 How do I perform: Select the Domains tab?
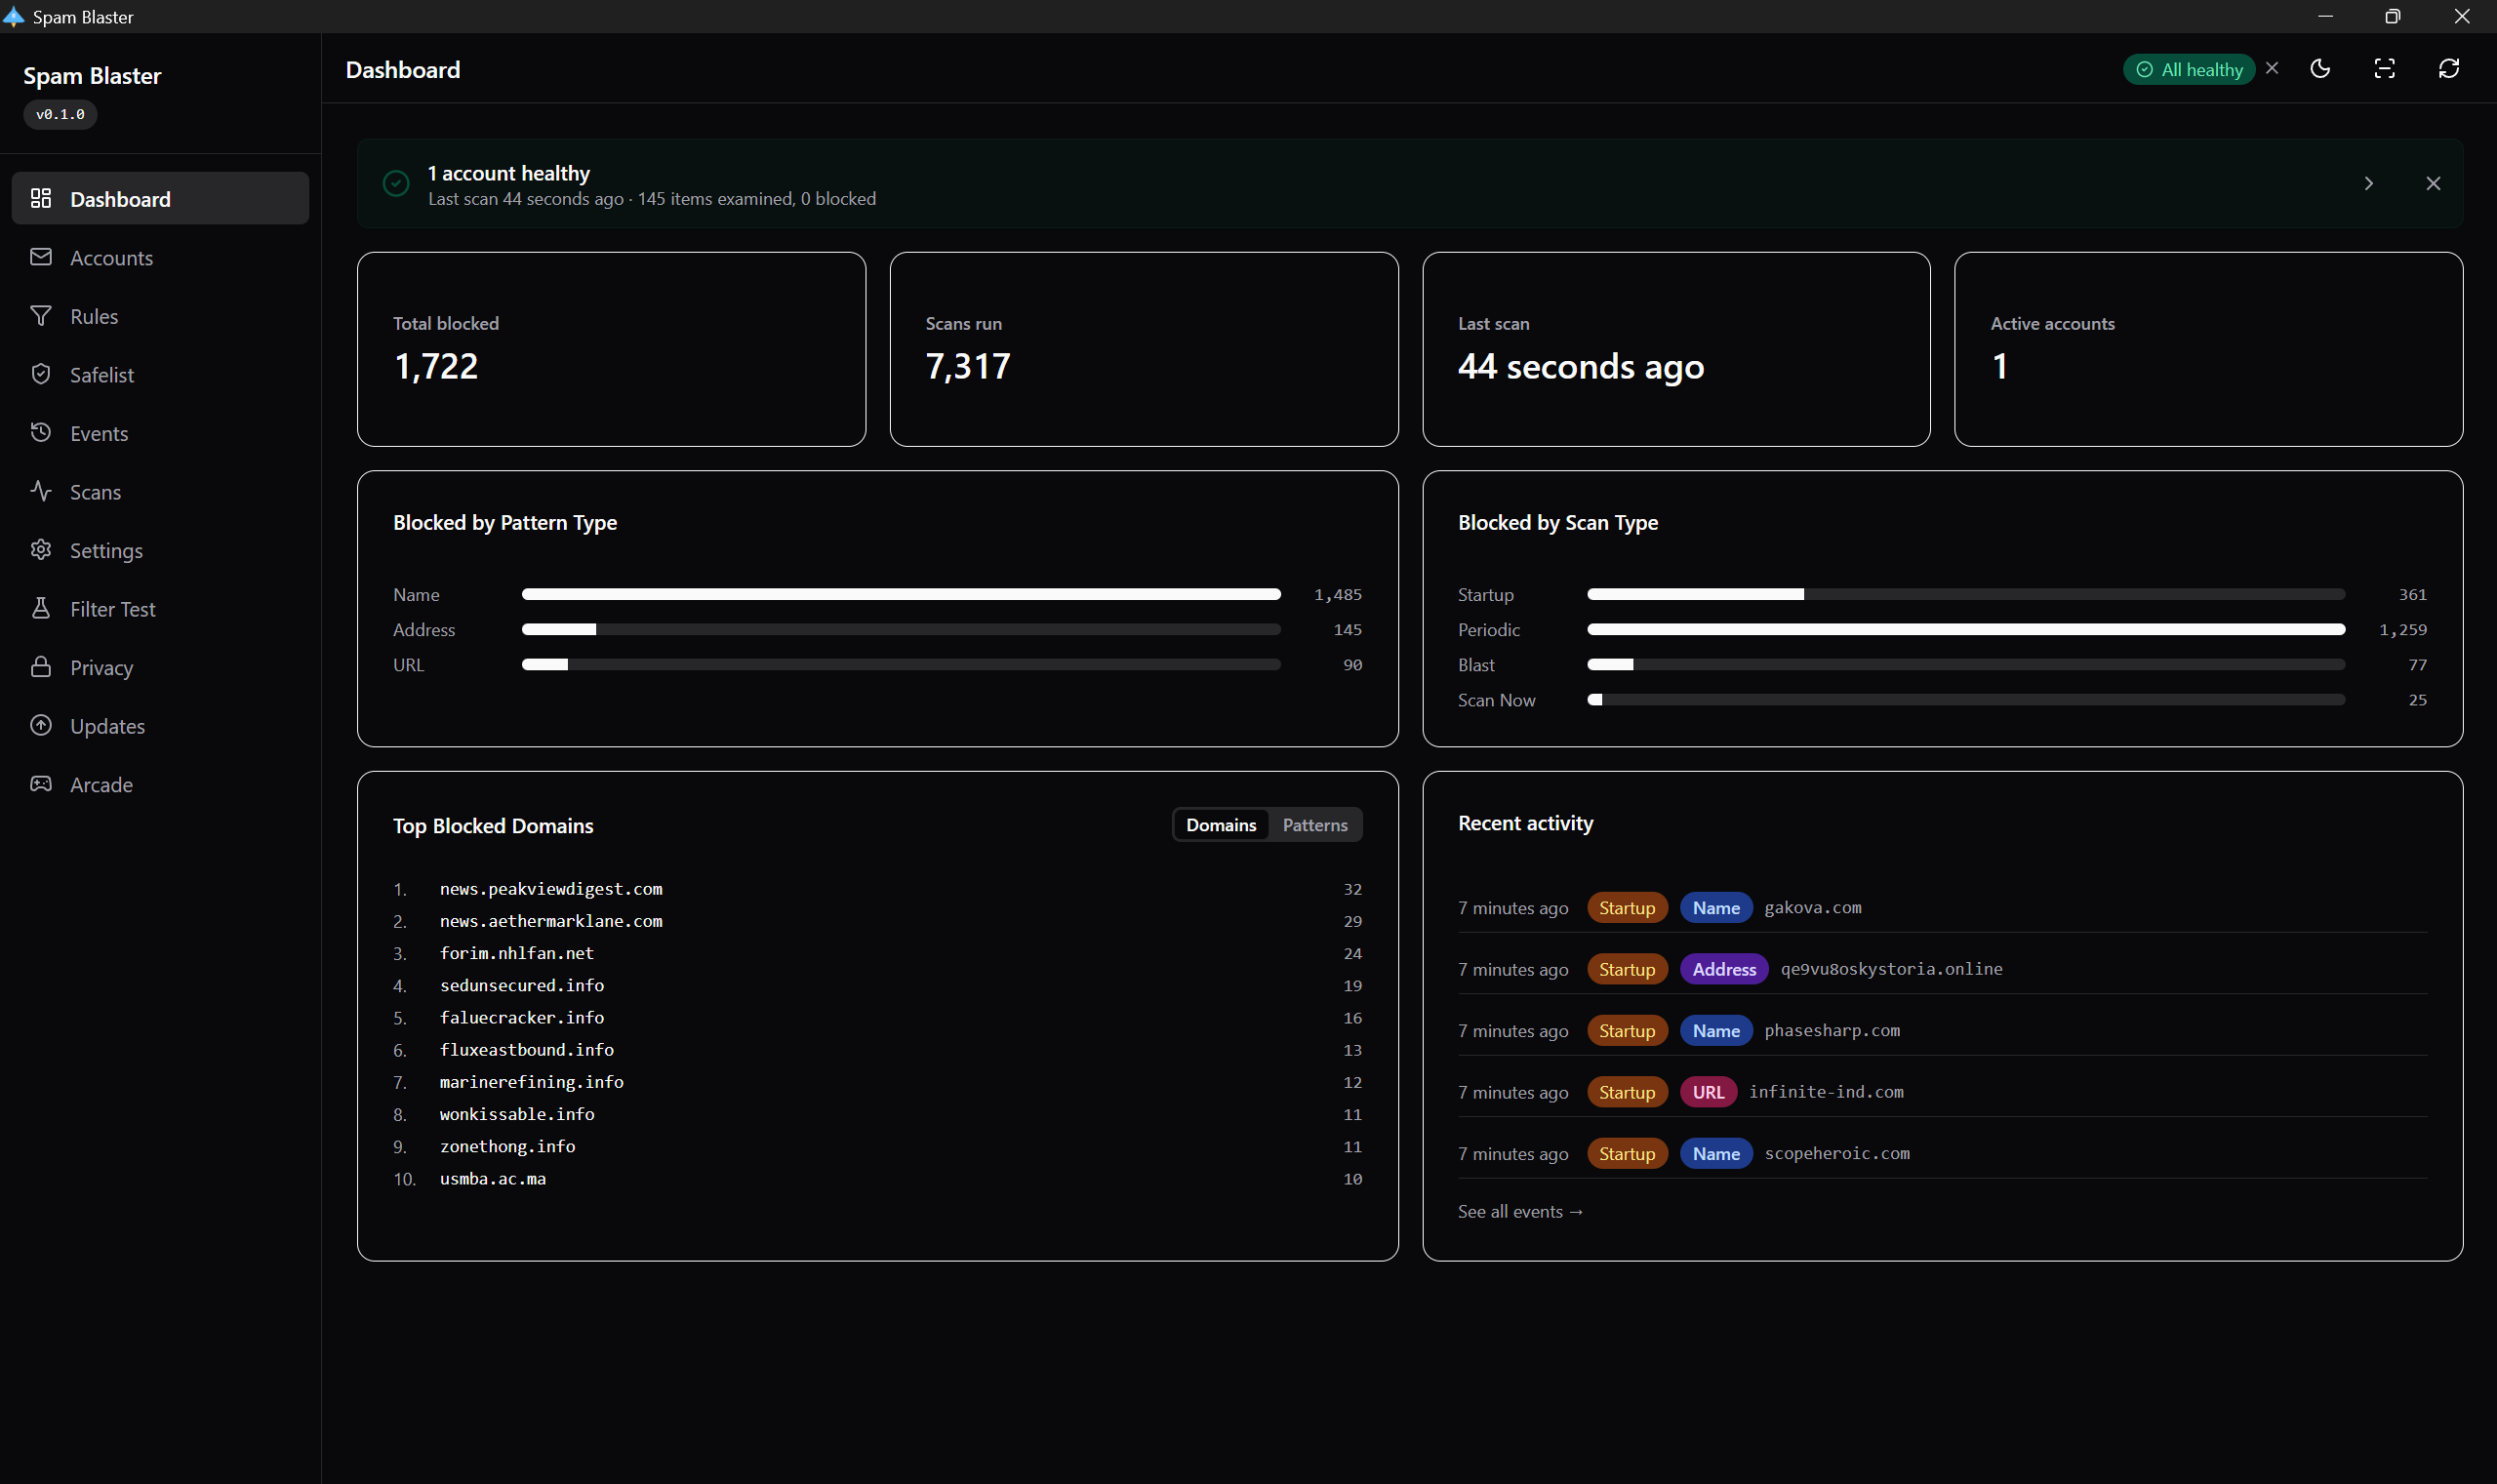click(x=1220, y=824)
